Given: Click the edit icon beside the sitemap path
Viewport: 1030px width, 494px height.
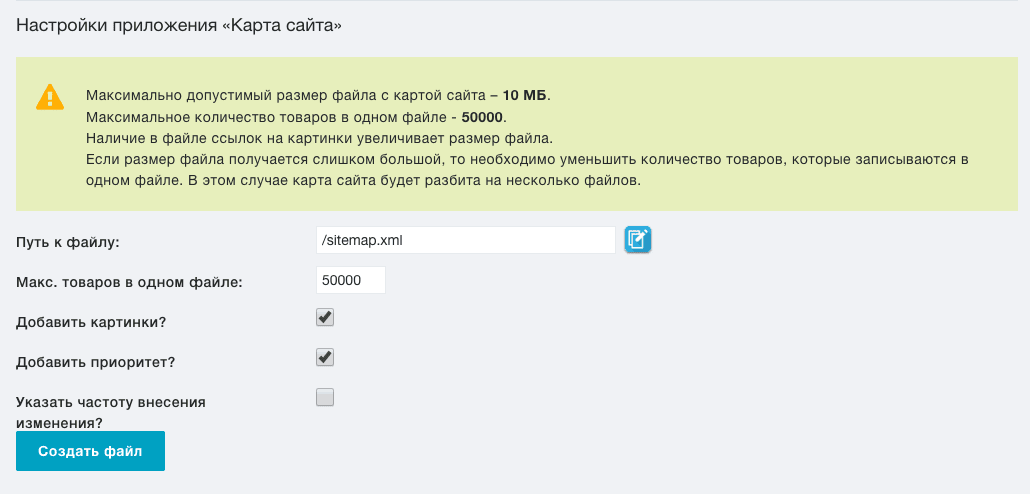Looking at the screenshot, I should [637, 240].
